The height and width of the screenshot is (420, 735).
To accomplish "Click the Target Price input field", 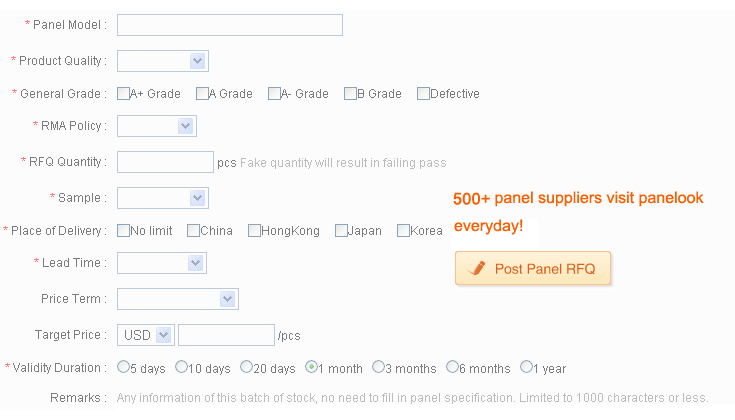I will pos(226,335).
